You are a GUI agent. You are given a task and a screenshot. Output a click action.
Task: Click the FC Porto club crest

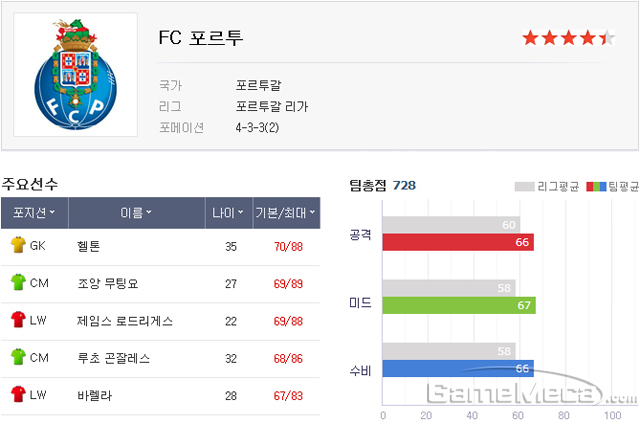click(x=76, y=74)
